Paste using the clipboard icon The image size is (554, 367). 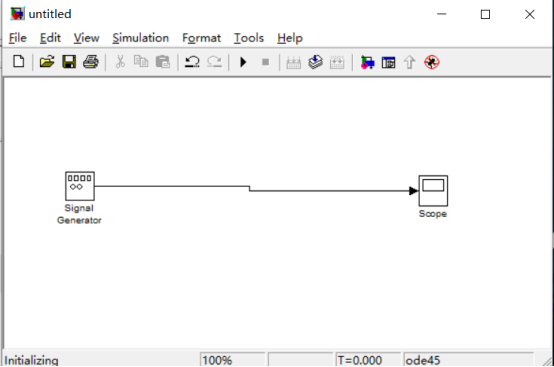coord(163,61)
